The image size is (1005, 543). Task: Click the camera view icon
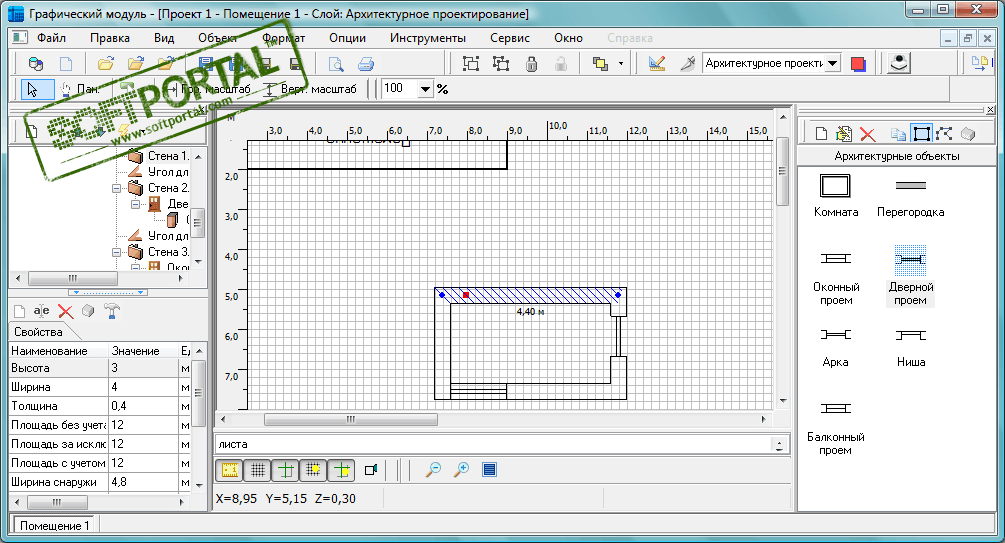tap(370, 470)
